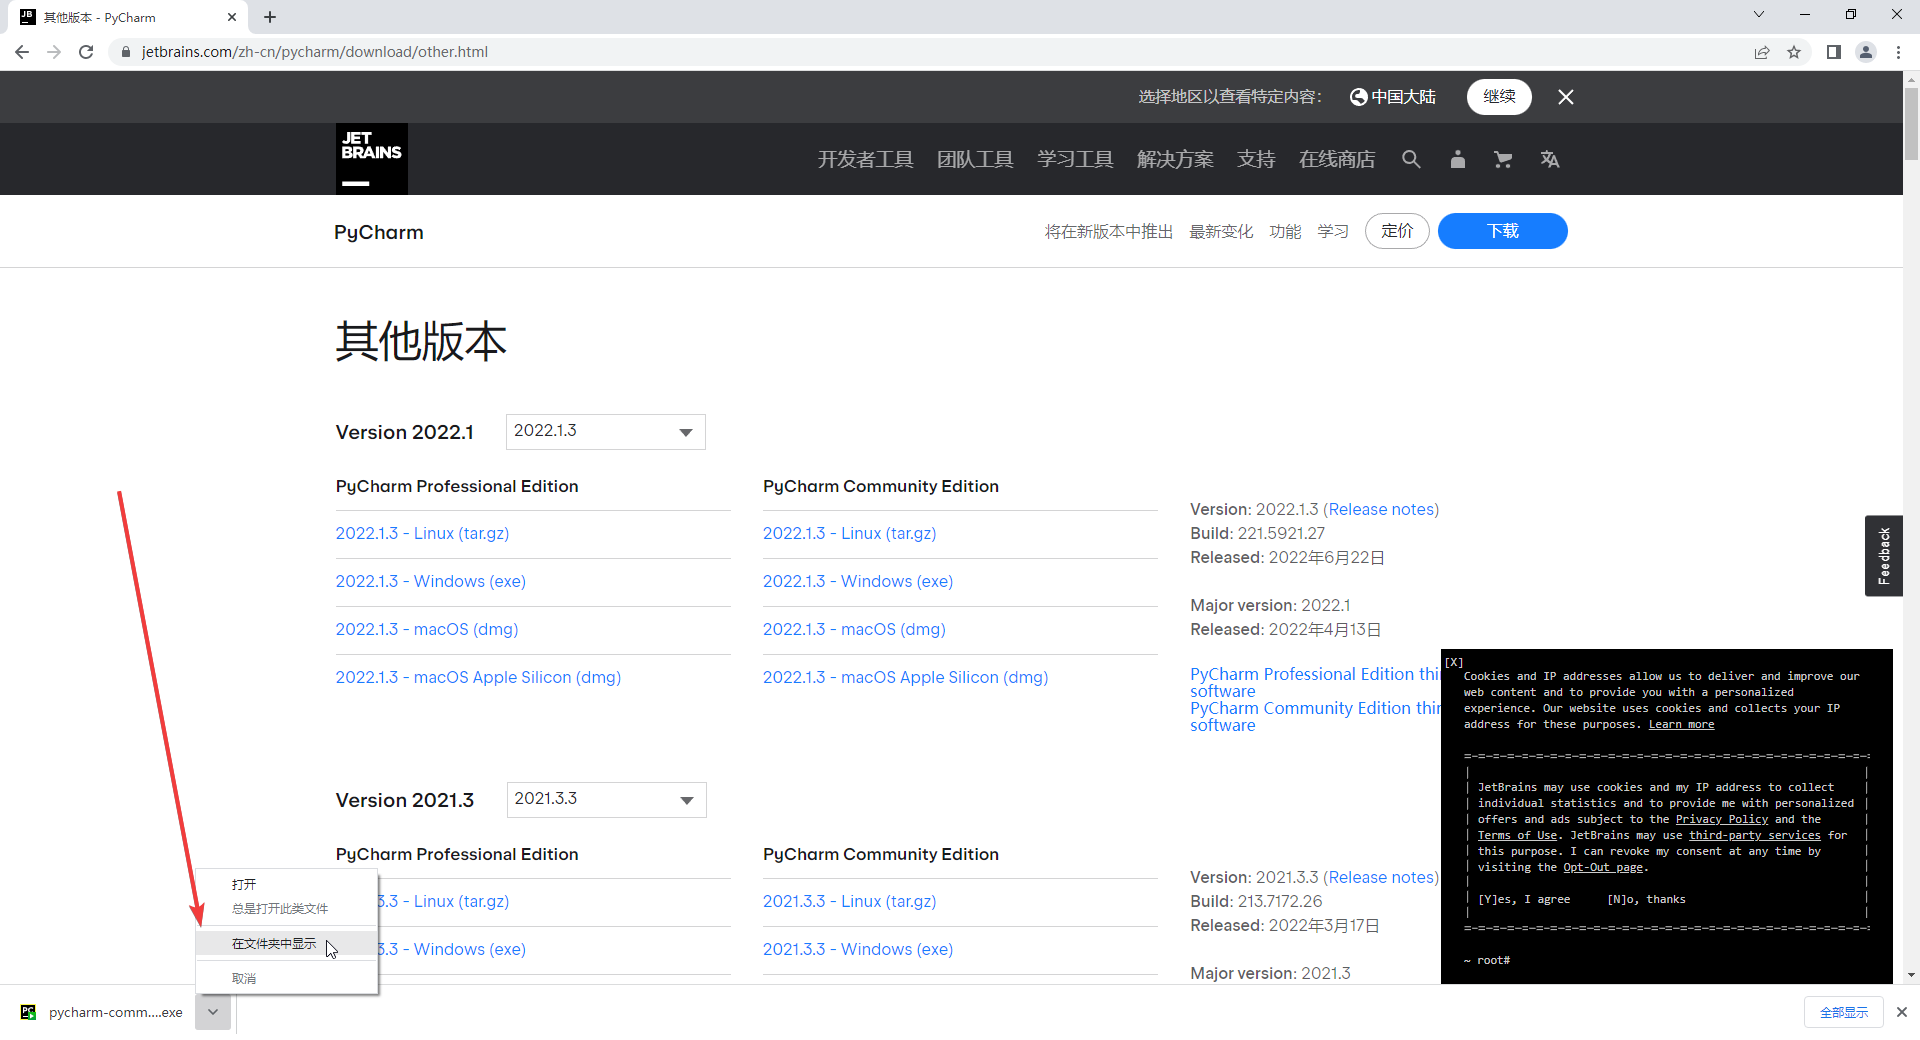The width and height of the screenshot is (1920, 1040).
Task: Click 全部显示 downloads button
Action: click(1844, 1012)
